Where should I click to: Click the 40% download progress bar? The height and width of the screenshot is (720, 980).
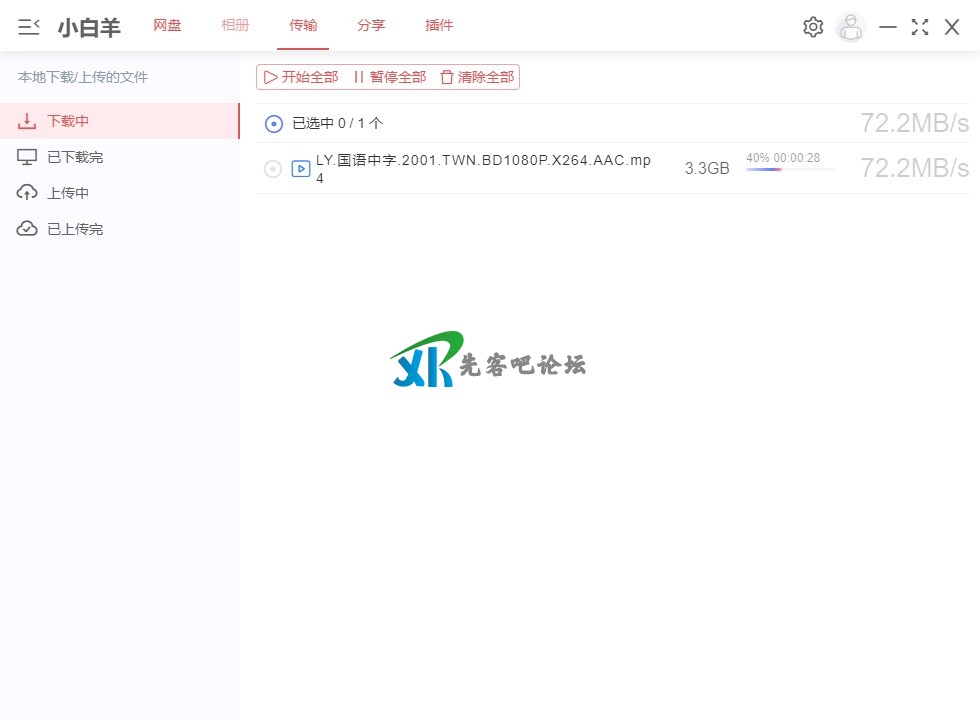coord(790,169)
